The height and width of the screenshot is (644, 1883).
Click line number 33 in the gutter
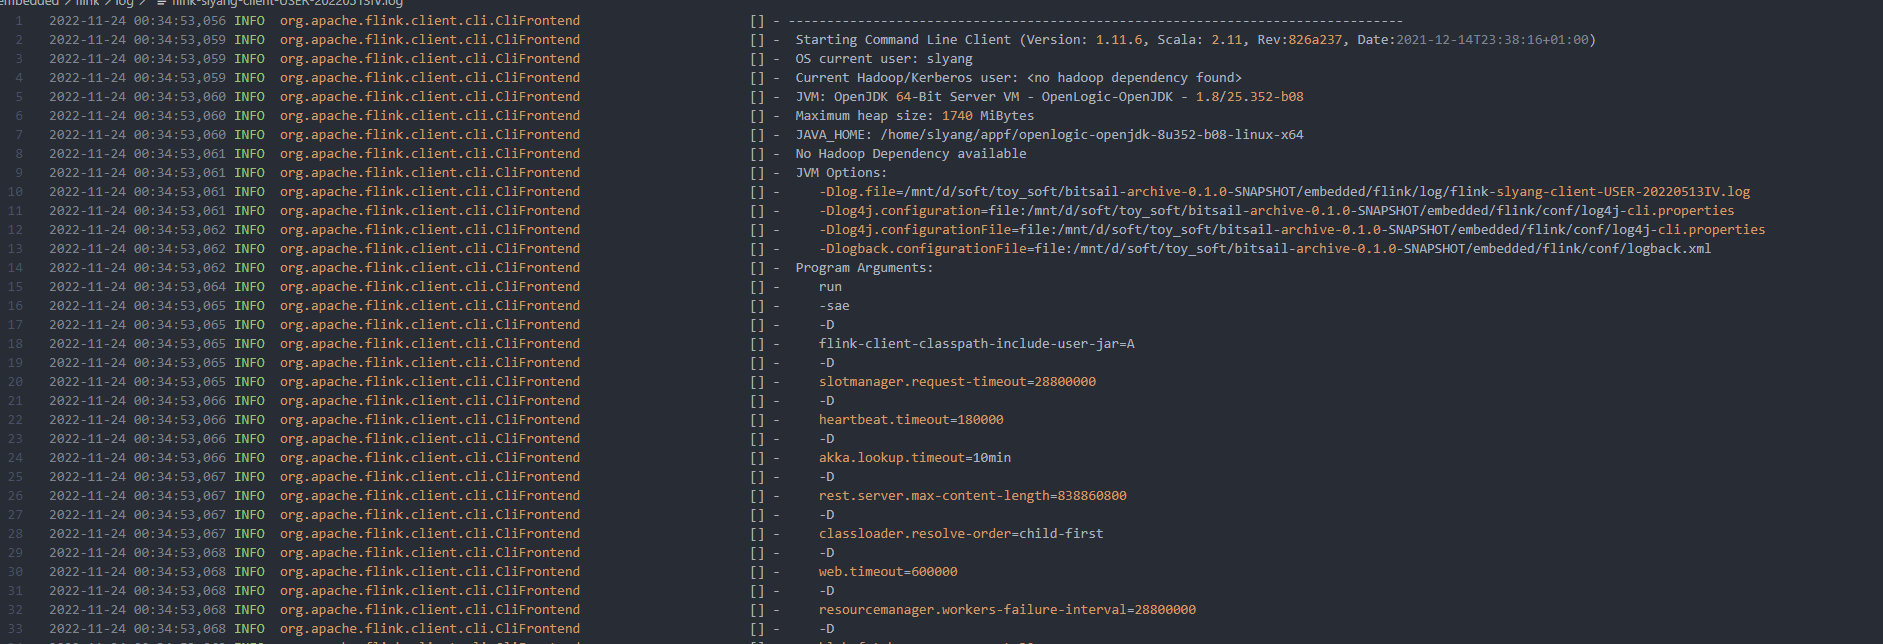tap(15, 629)
